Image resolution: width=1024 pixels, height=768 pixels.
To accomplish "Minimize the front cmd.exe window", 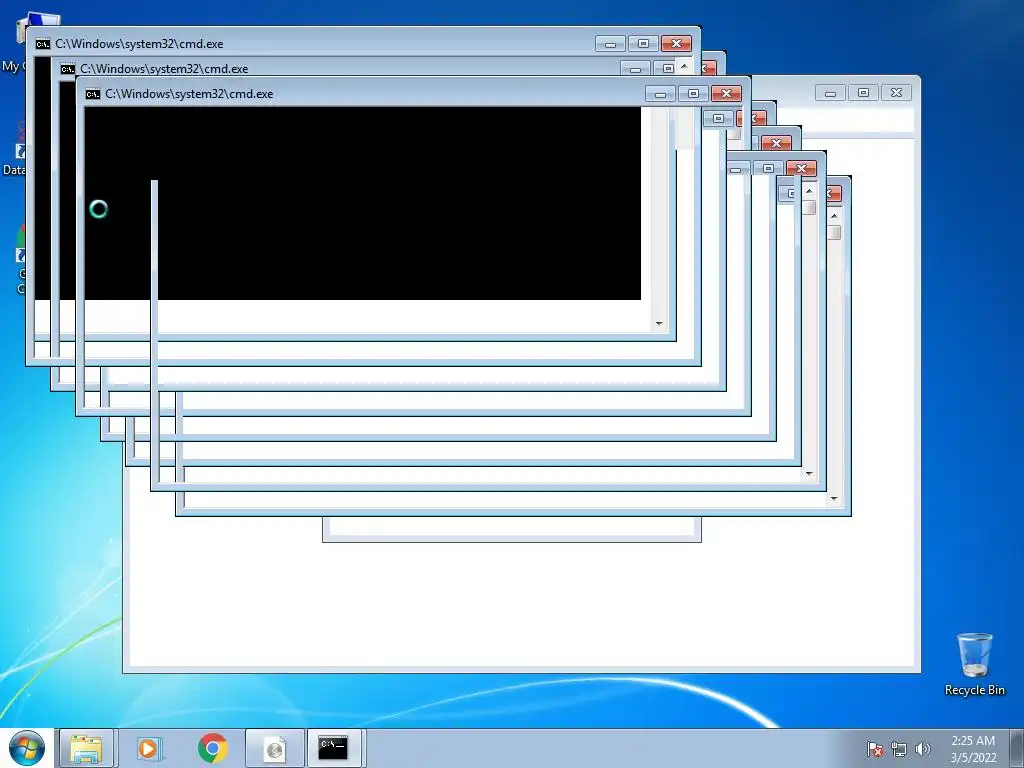I will [x=660, y=93].
